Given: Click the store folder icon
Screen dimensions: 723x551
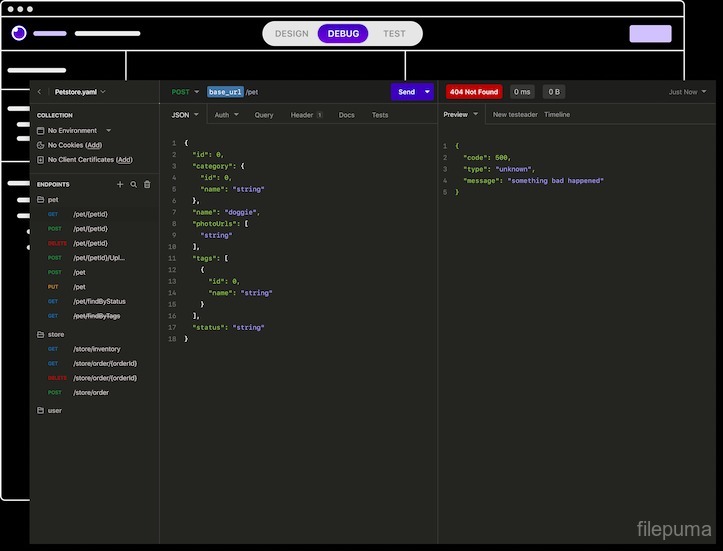Looking at the screenshot, I should pos(41,334).
